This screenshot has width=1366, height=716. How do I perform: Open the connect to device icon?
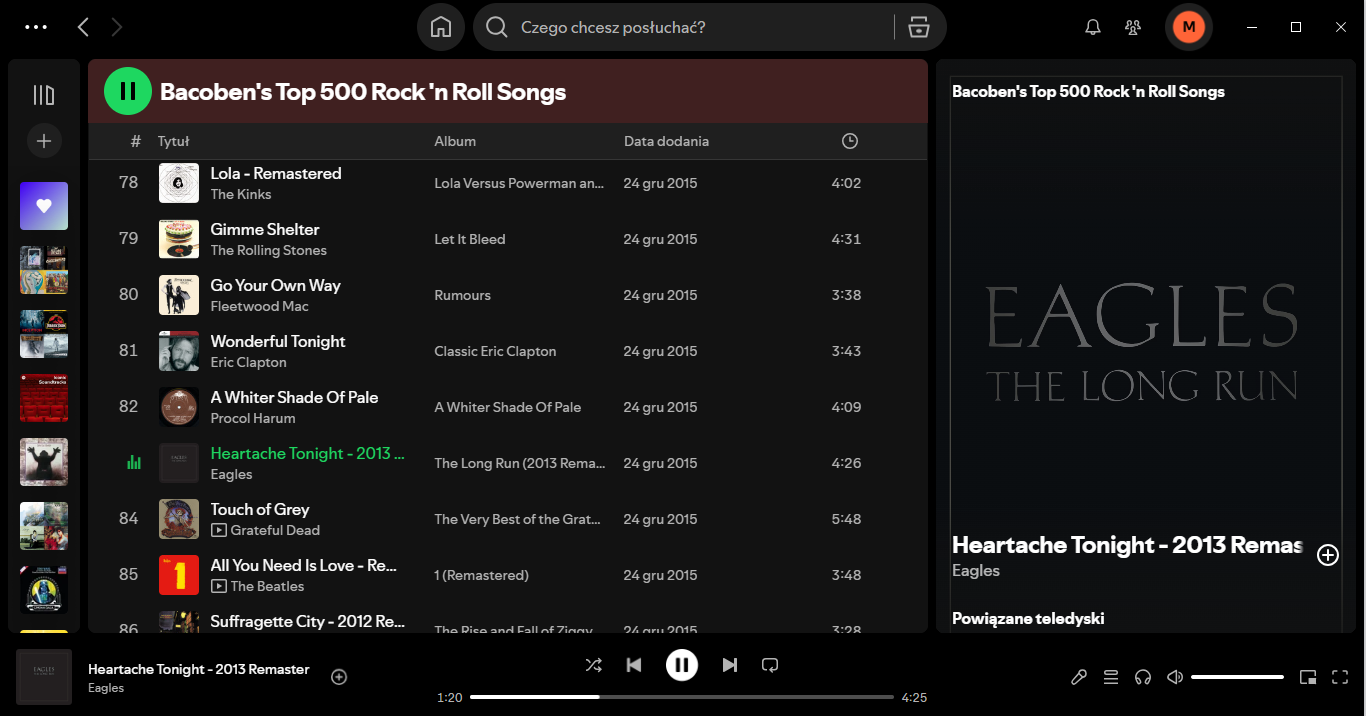point(1143,677)
